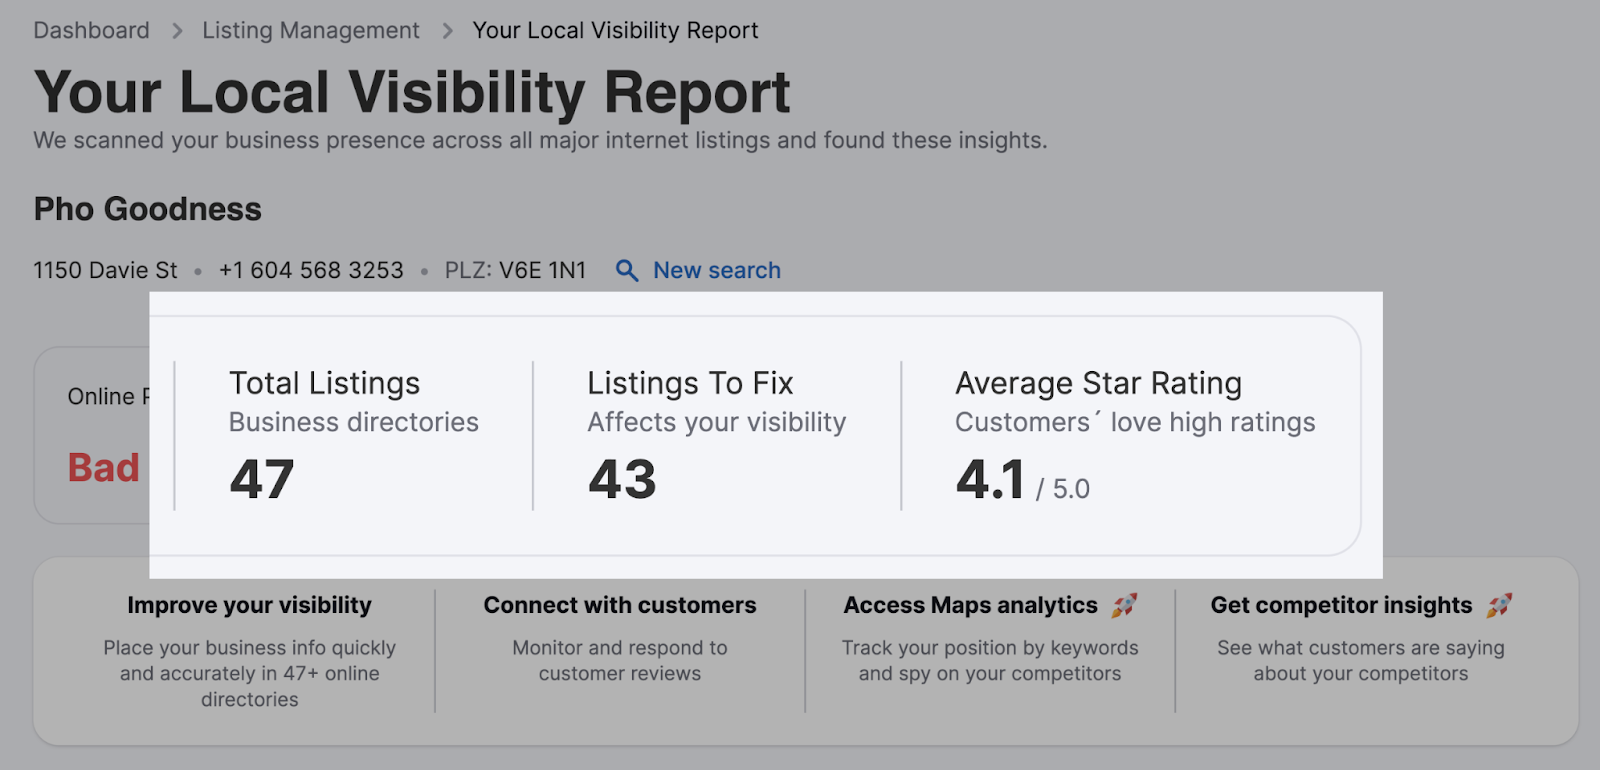Open Connect with customers section
The image size is (1600, 770).
point(620,606)
